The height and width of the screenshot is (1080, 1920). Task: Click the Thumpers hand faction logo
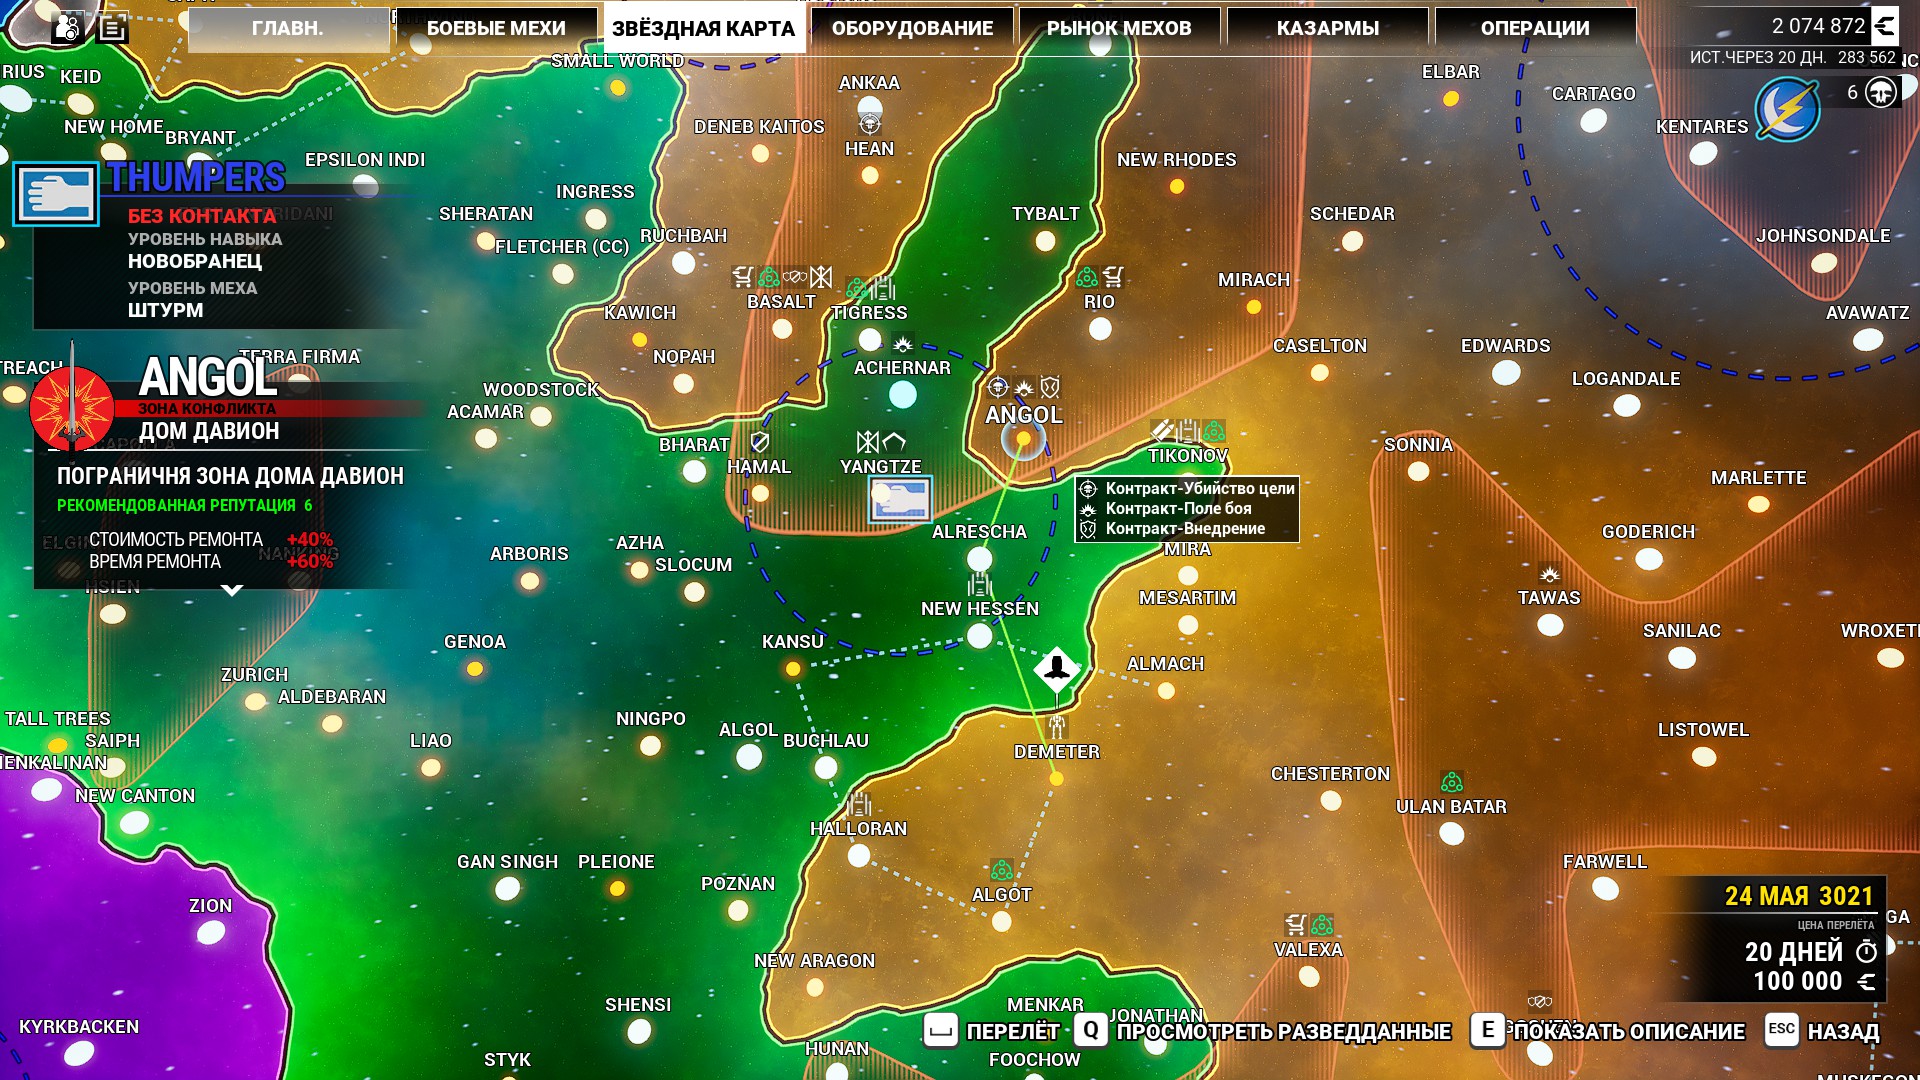coord(56,194)
